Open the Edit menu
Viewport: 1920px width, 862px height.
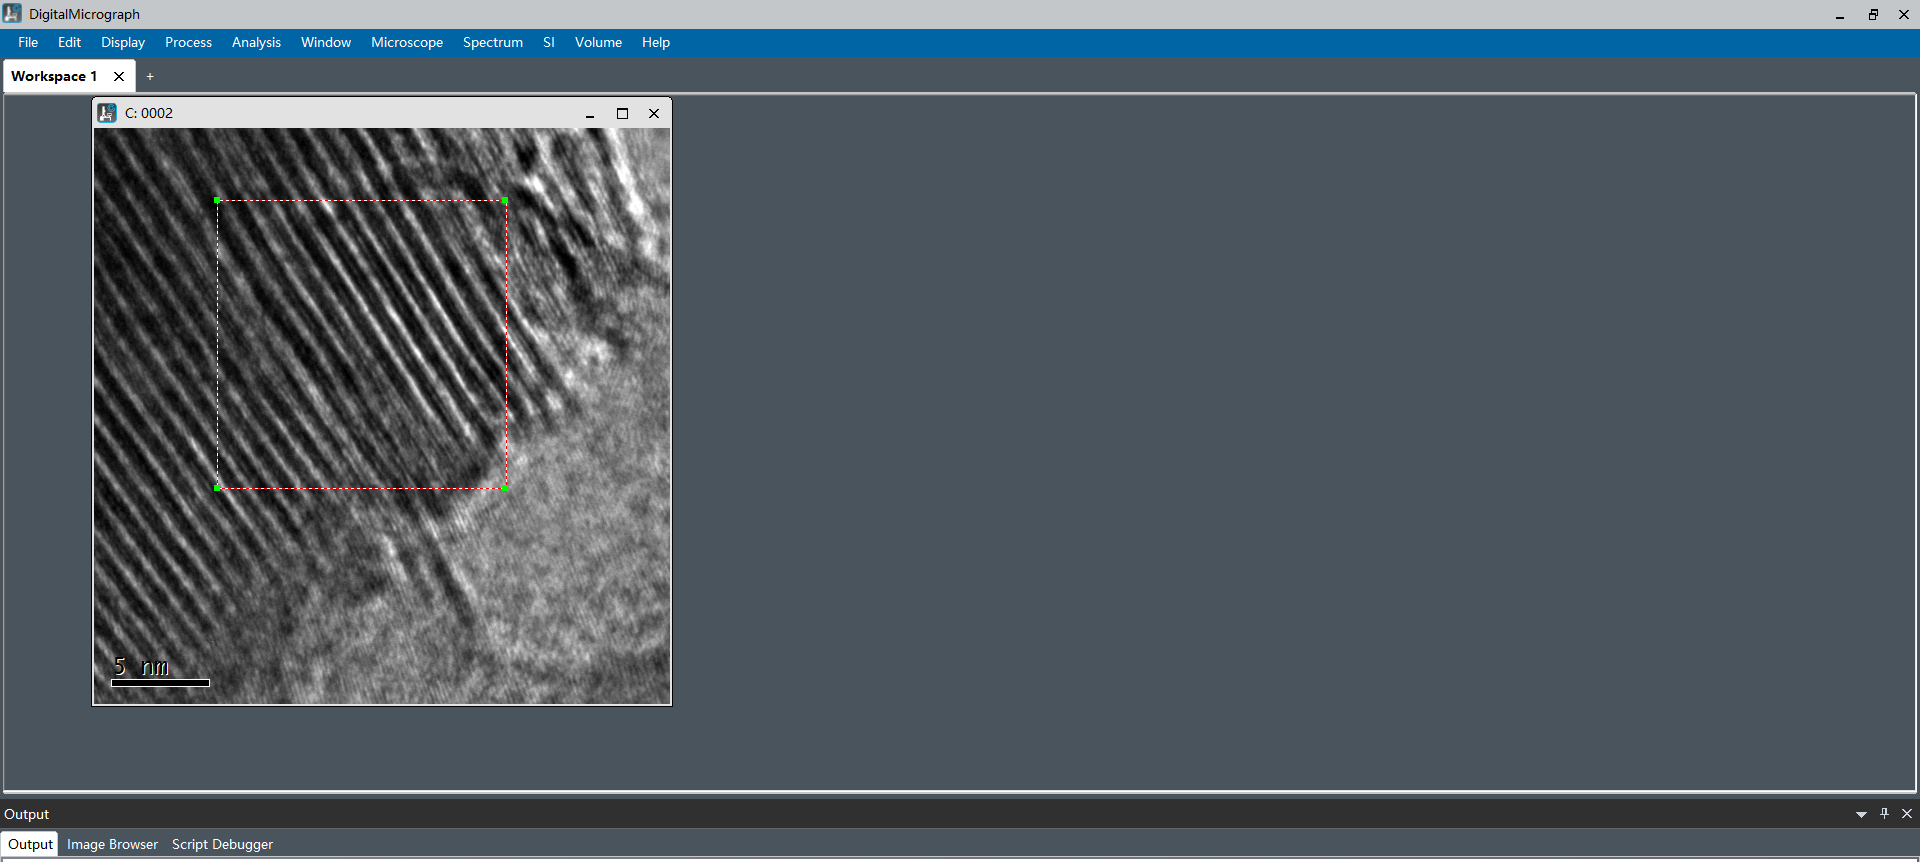[69, 42]
